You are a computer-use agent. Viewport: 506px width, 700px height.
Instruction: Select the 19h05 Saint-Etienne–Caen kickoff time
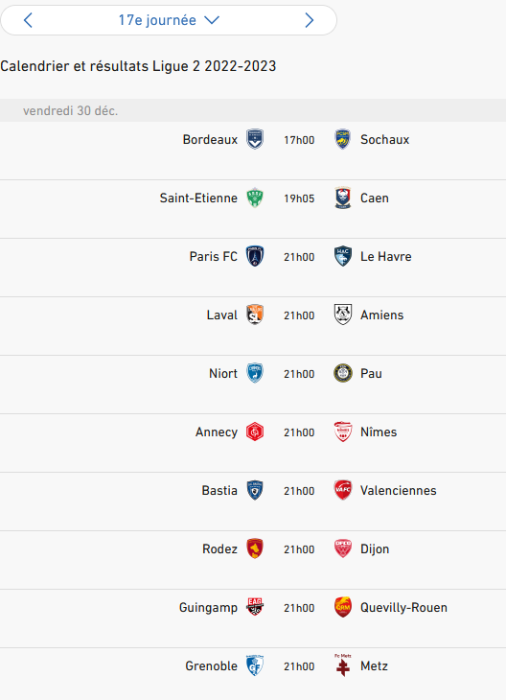pyautogui.click(x=299, y=198)
